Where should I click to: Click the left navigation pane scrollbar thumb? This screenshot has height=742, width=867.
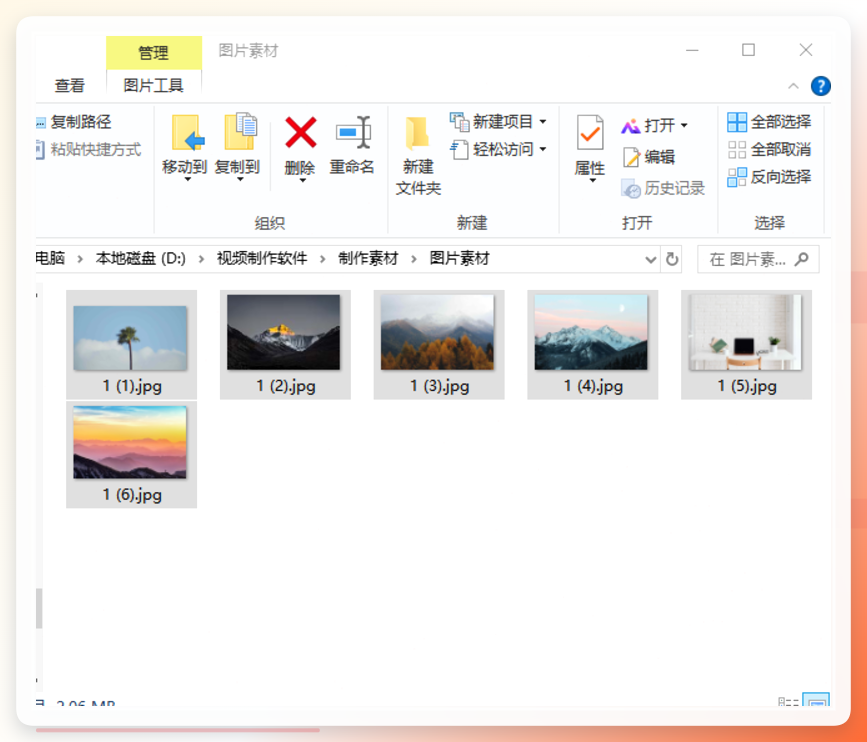point(39,608)
